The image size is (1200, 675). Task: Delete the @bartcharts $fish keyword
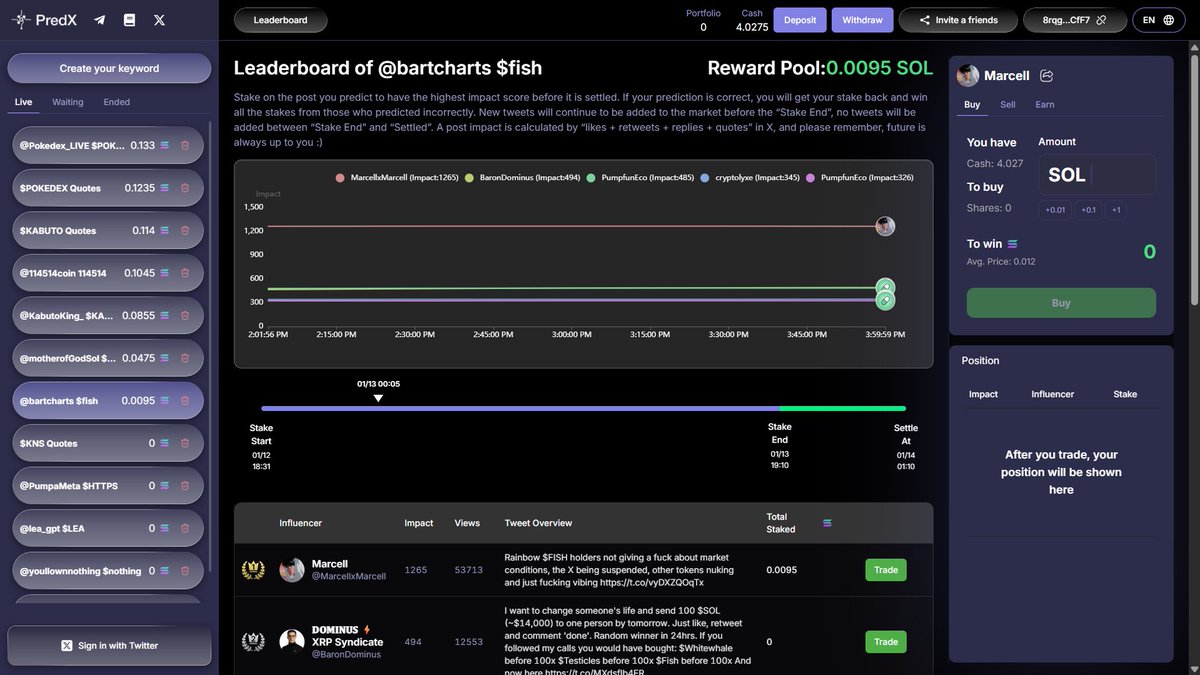click(185, 401)
